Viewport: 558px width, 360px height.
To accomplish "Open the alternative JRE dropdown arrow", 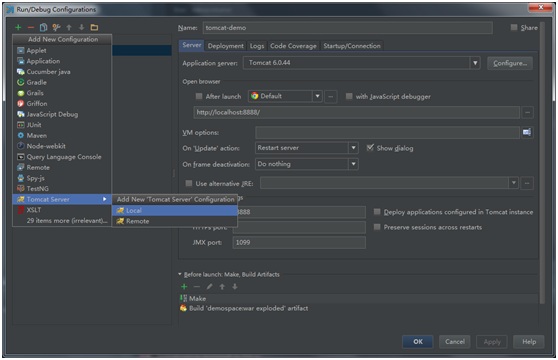I will click(x=514, y=183).
